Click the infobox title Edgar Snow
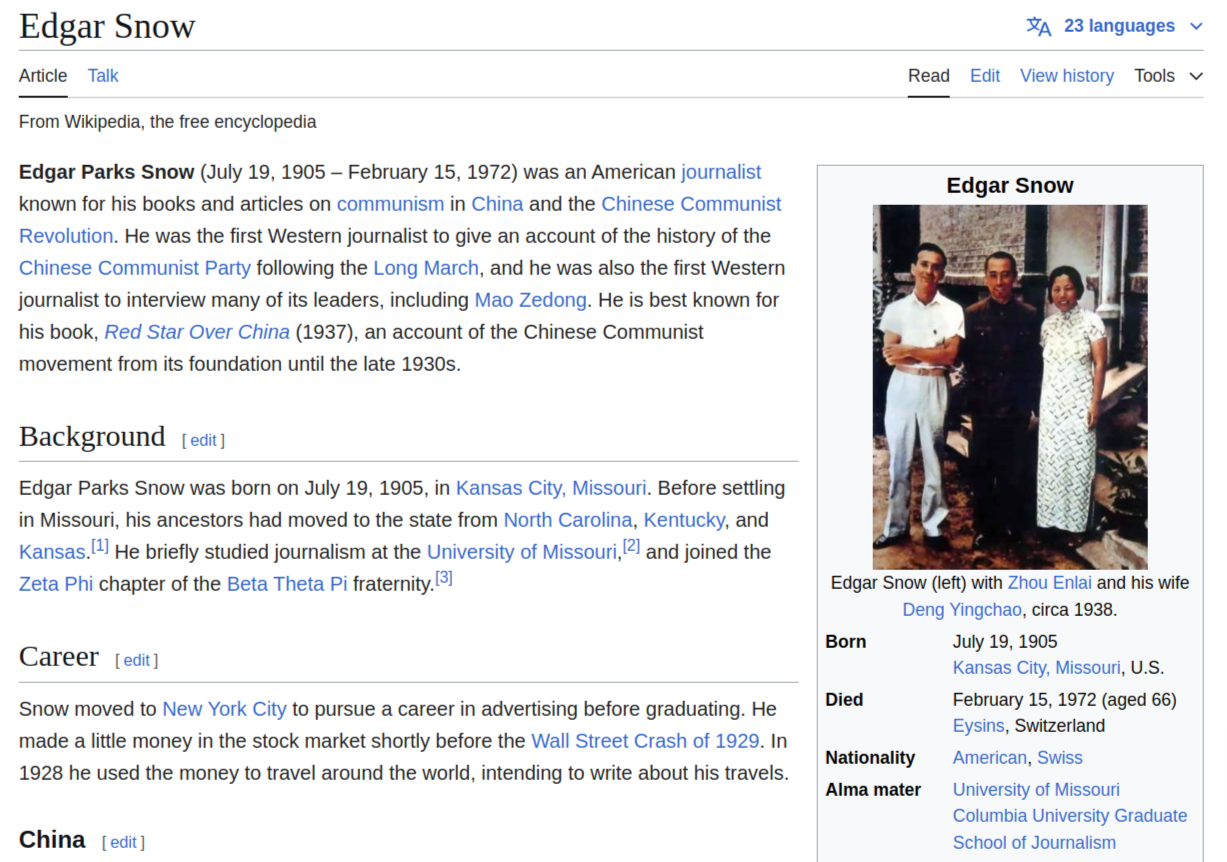The image size is (1227, 862). (x=1010, y=186)
